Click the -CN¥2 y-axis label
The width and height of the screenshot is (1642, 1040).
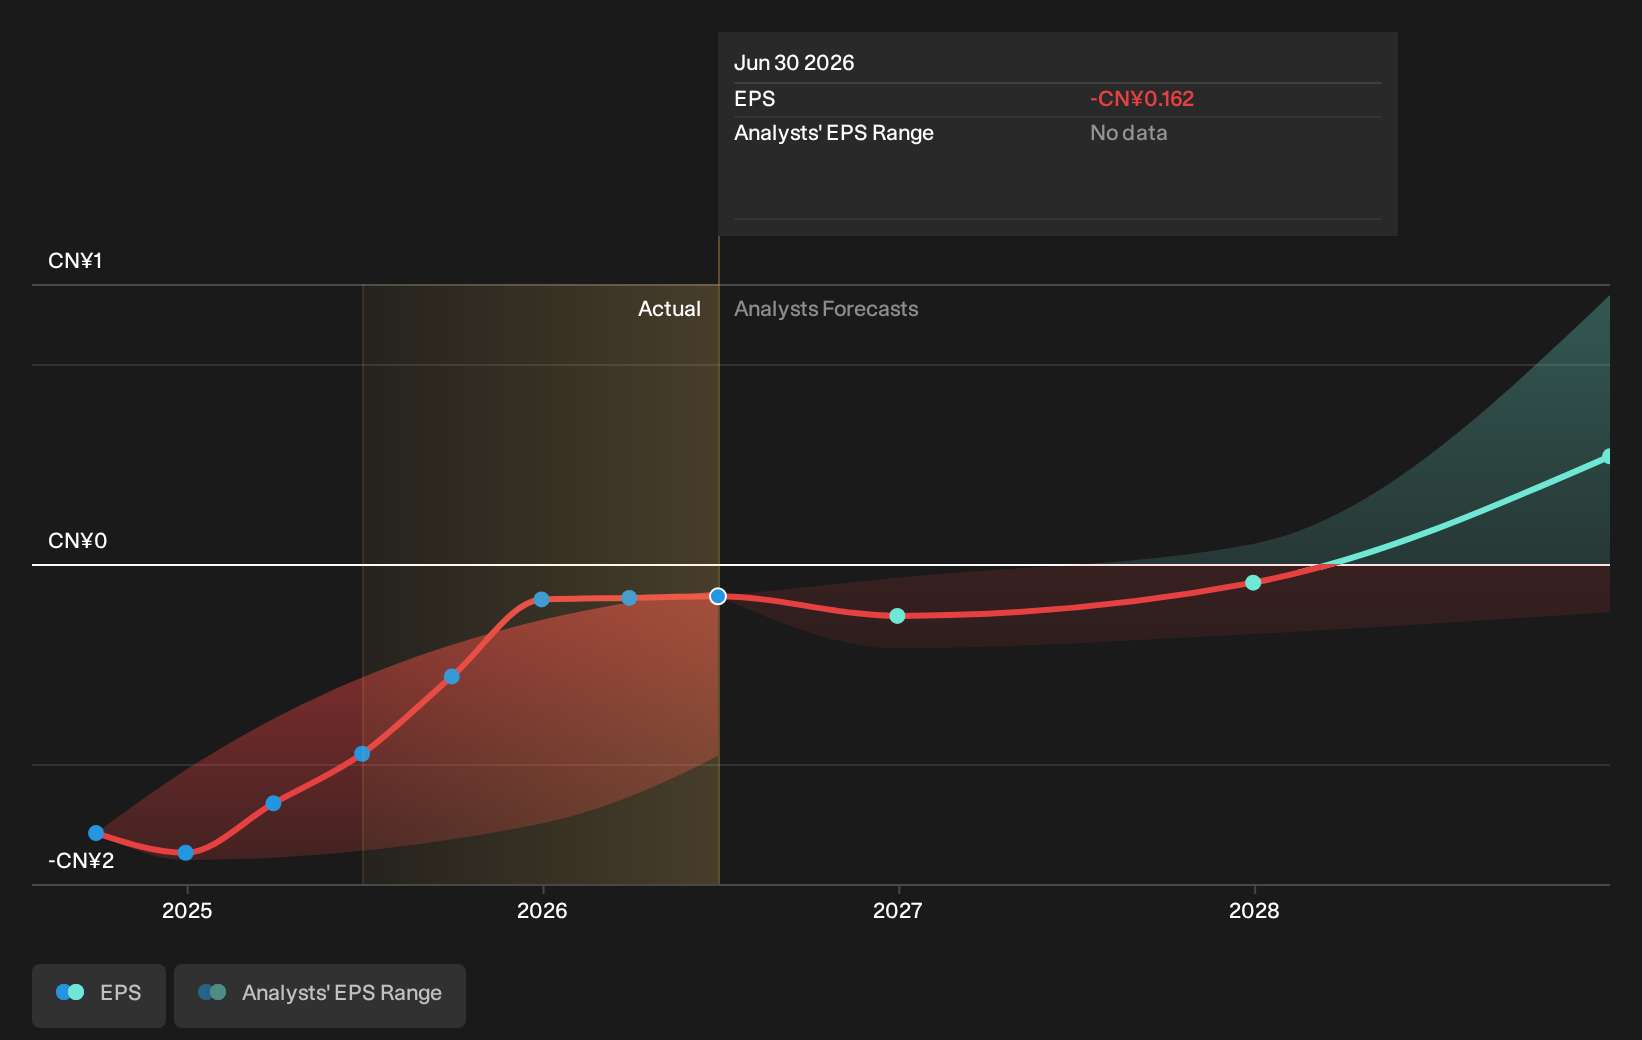[81, 861]
